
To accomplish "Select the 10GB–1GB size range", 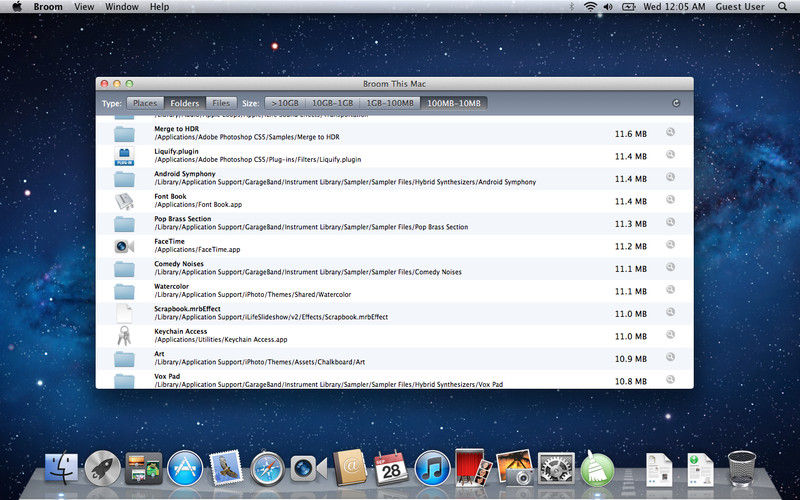I will pos(332,103).
